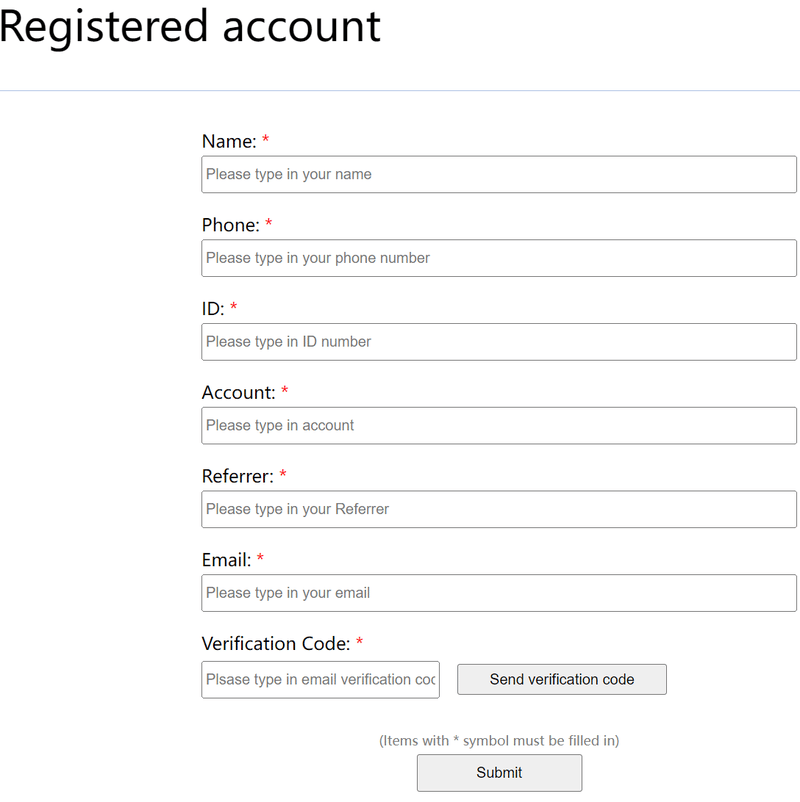The height and width of the screenshot is (802, 800).
Task: Click the Submit button
Action: [x=499, y=773]
